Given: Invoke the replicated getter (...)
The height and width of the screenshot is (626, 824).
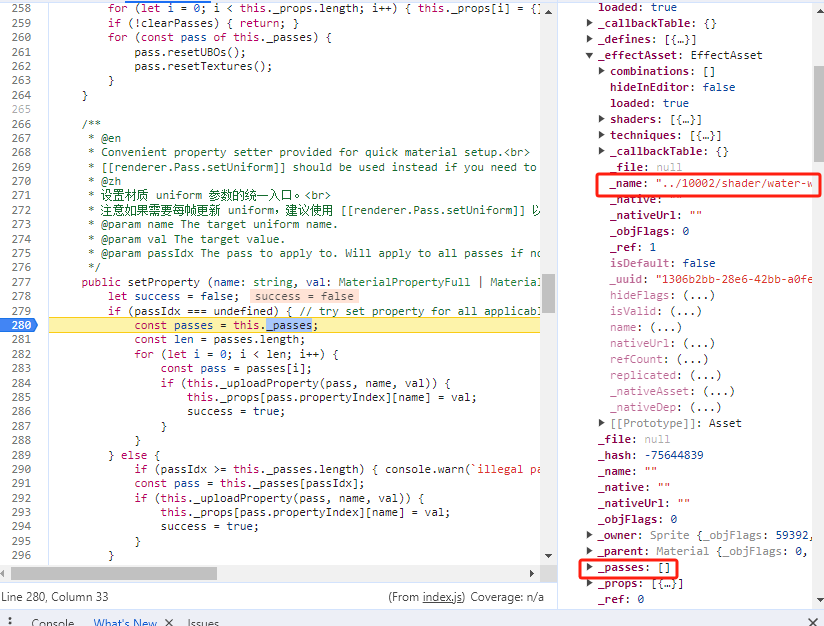Looking at the screenshot, I should click(705, 375).
